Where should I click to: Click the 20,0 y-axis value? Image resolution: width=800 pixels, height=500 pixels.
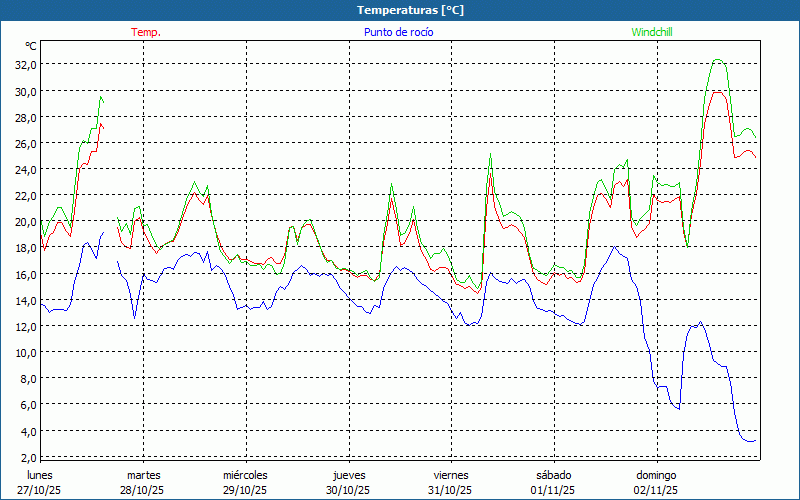25,222
